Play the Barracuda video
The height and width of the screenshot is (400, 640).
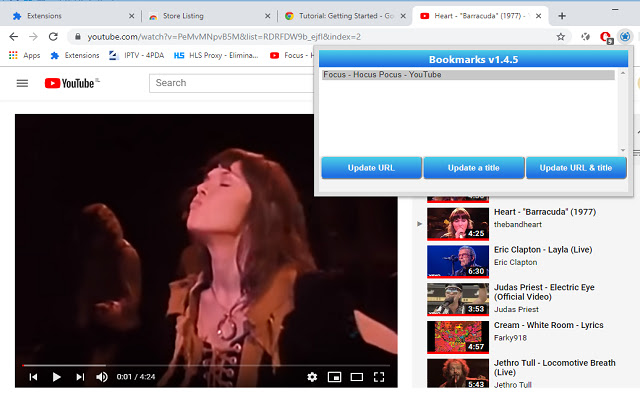click(57, 377)
